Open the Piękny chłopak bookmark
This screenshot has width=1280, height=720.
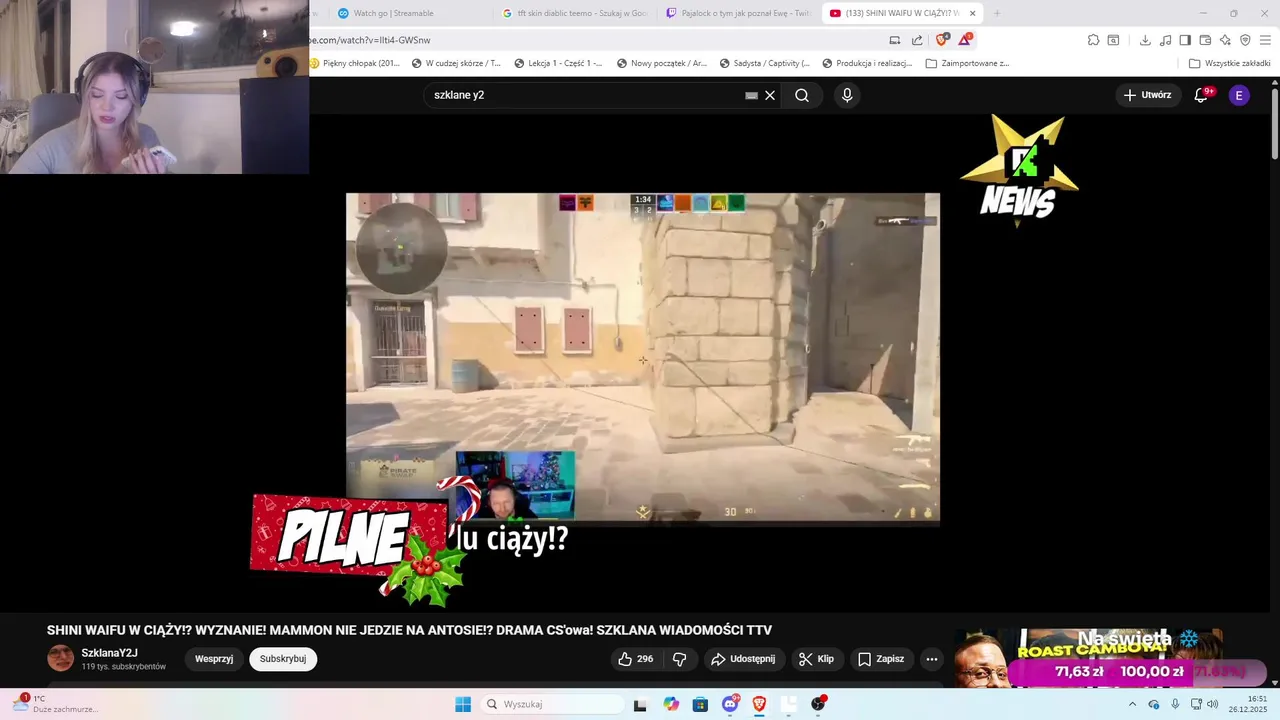pos(354,63)
